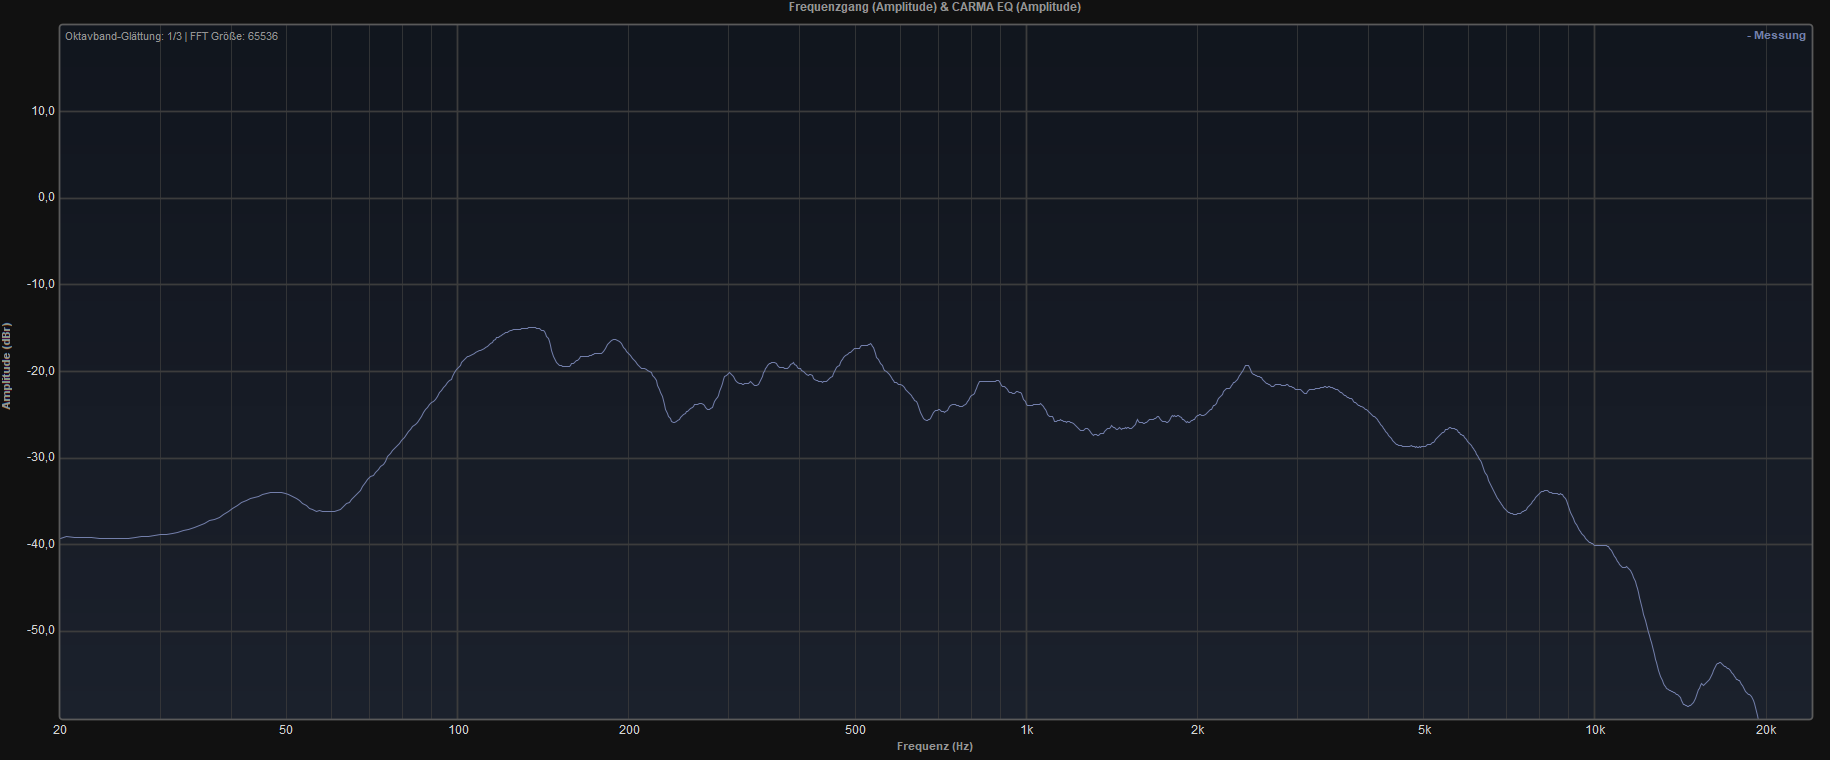Click the 100 Hz tick label
The height and width of the screenshot is (760, 1830).
458,730
